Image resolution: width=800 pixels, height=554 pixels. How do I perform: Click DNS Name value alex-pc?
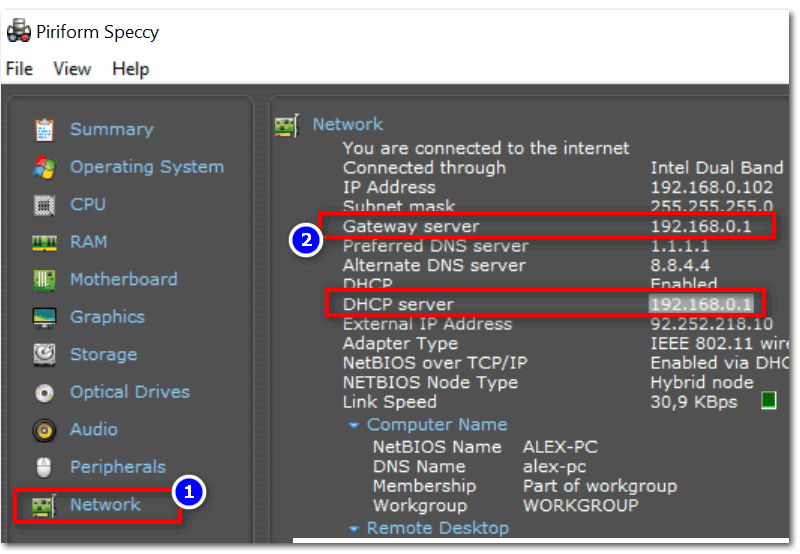[x=555, y=467]
